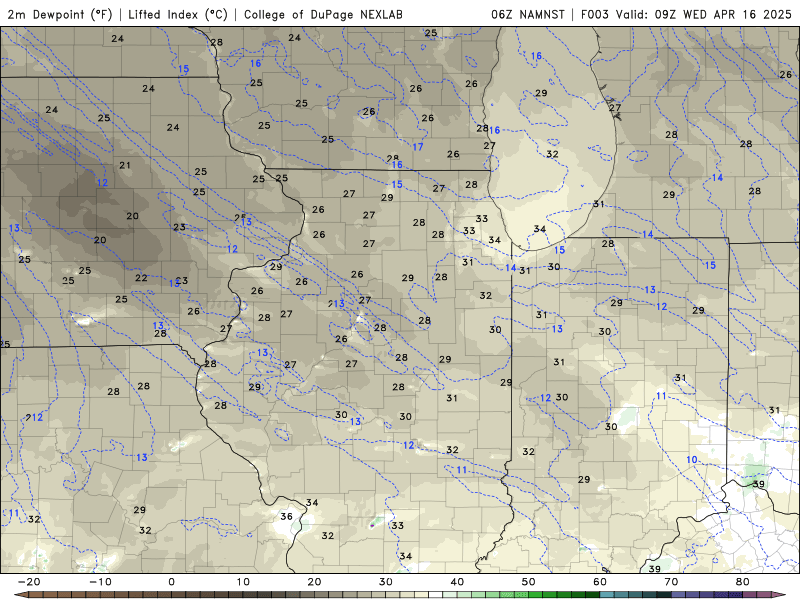Click the "06Z NAMNST" model run label
Screen dimensions: 800x600
click(528, 14)
